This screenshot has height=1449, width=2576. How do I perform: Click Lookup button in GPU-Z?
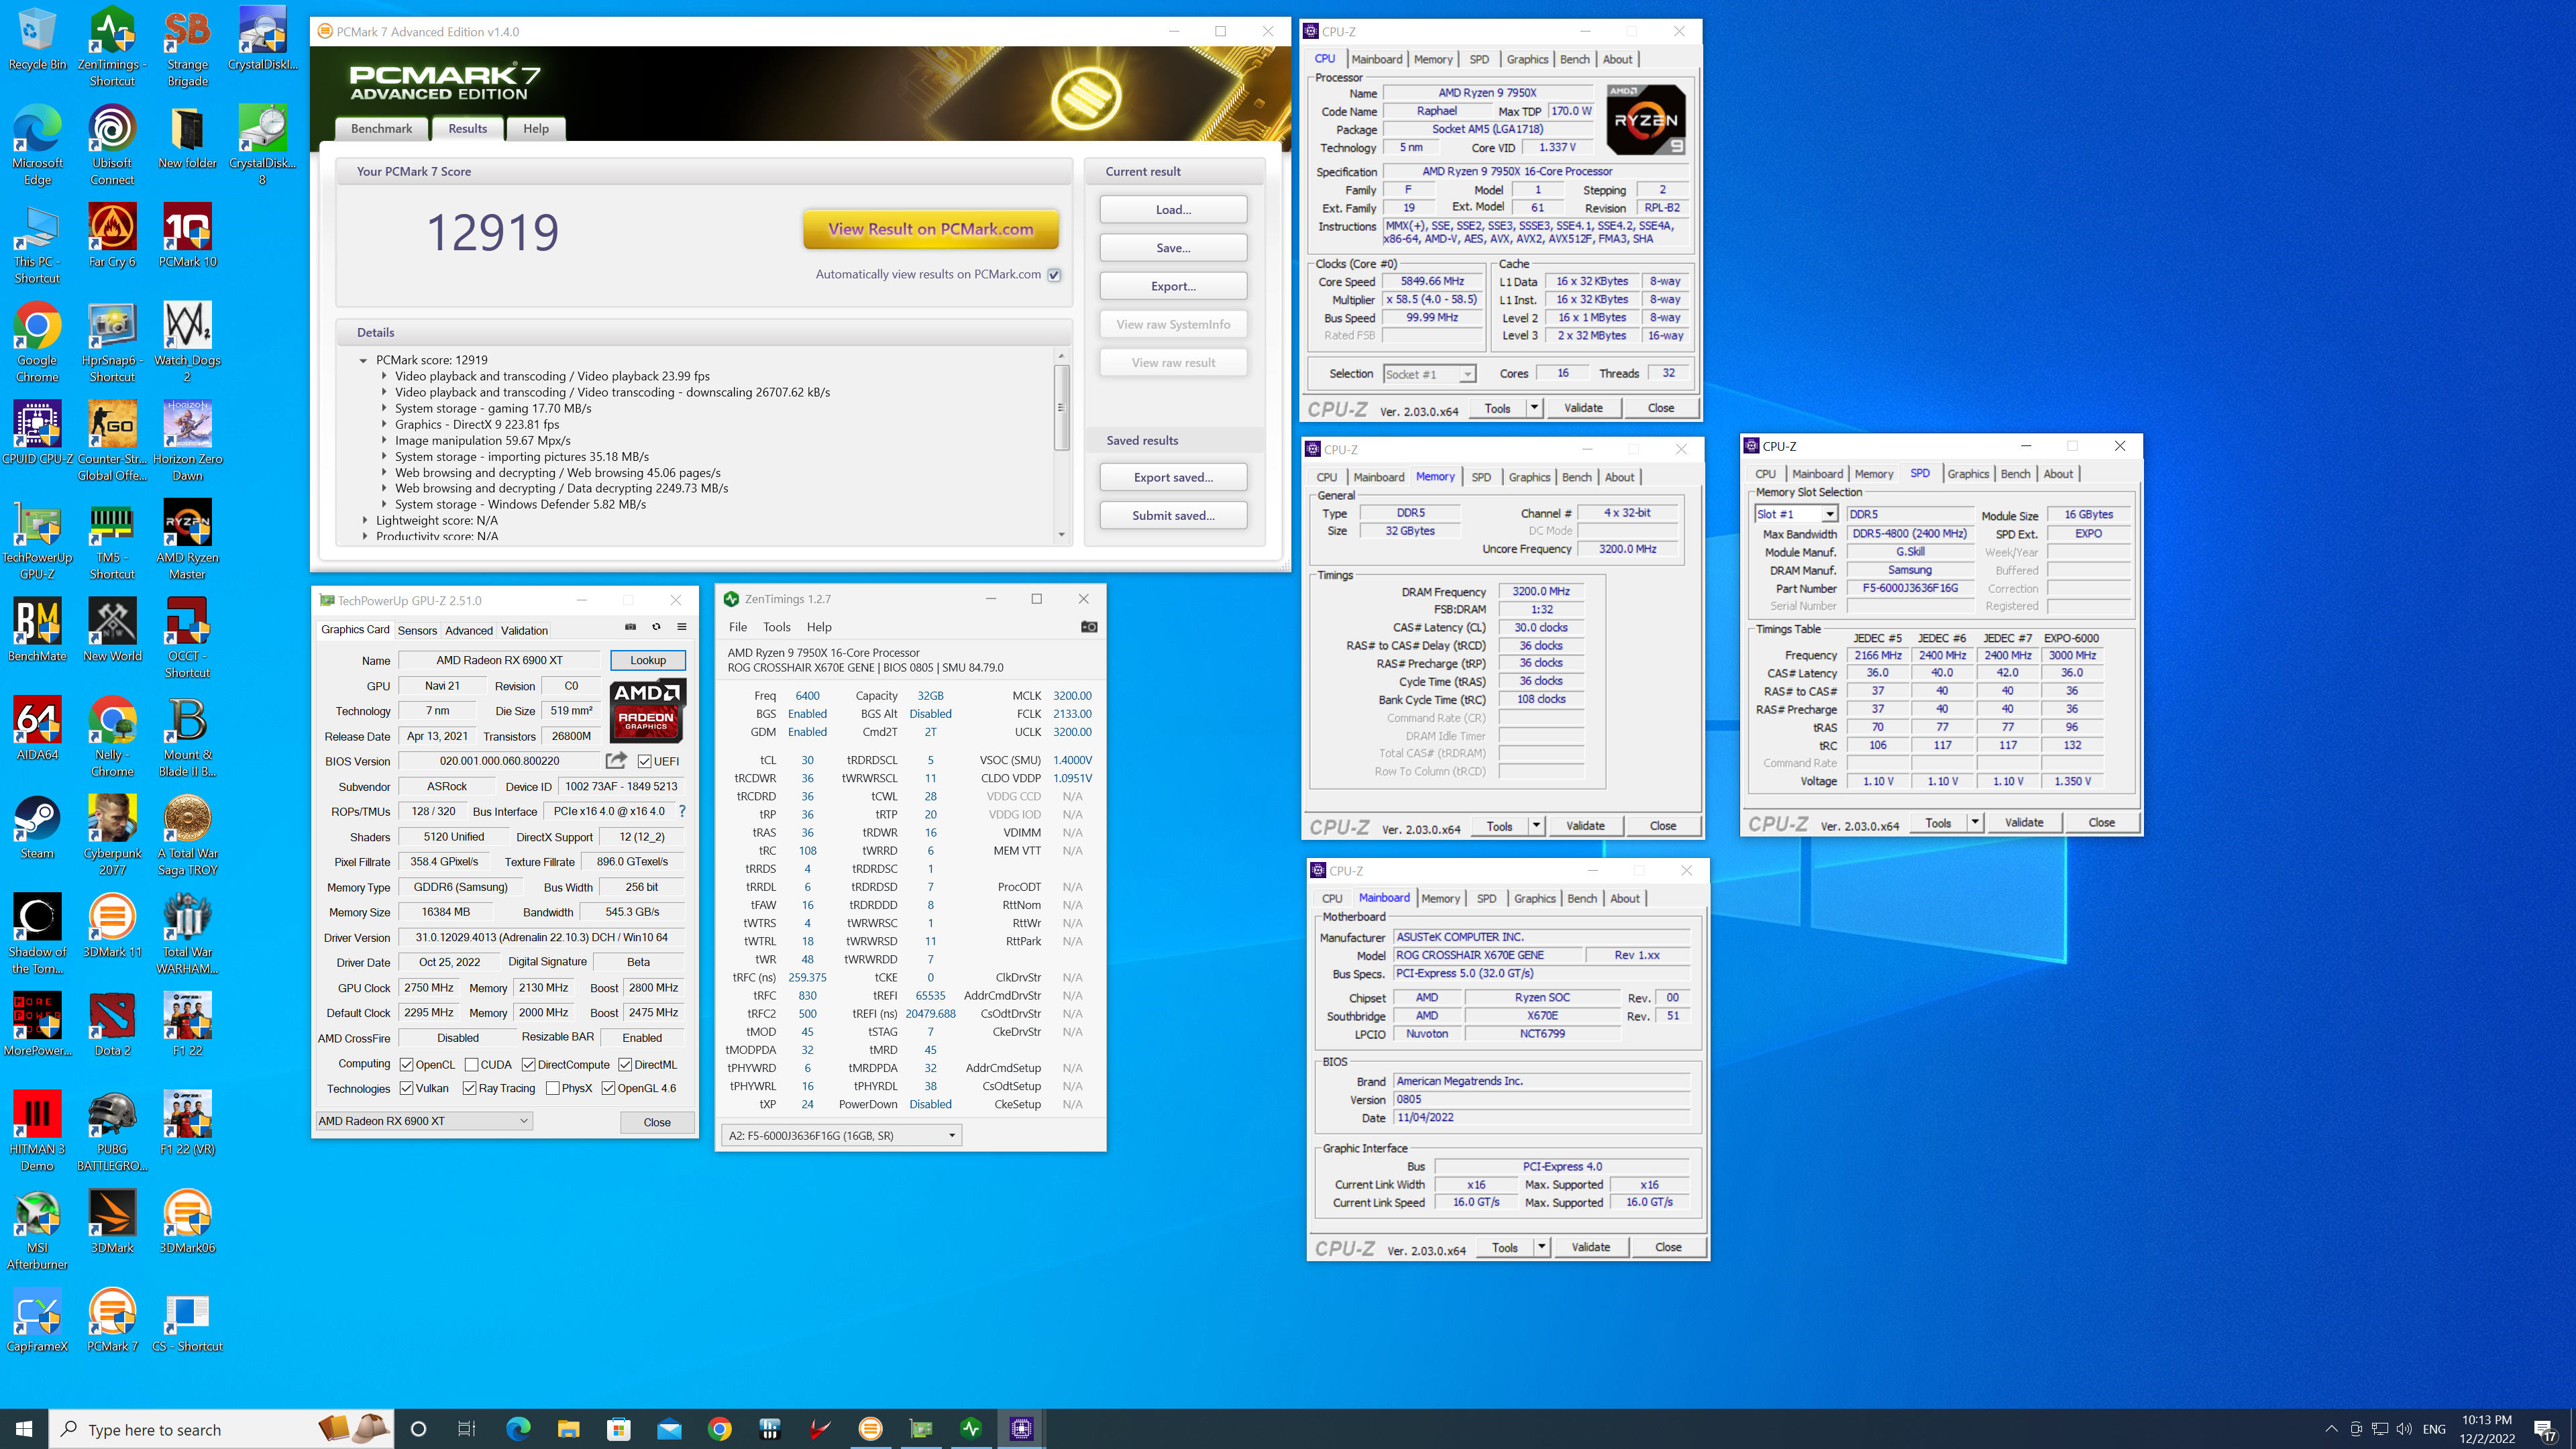[x=647, y=660]
